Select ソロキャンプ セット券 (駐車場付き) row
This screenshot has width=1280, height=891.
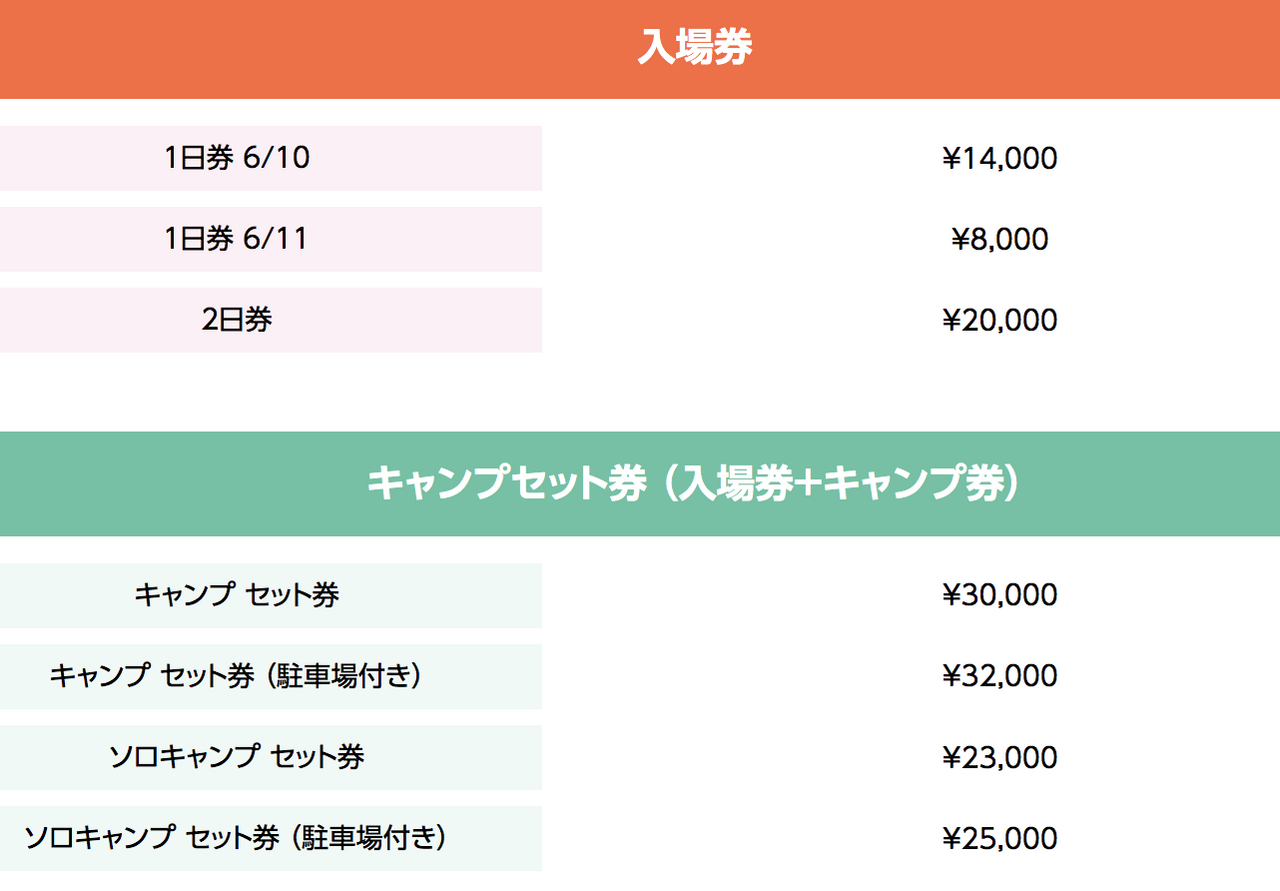click(271, 838)
